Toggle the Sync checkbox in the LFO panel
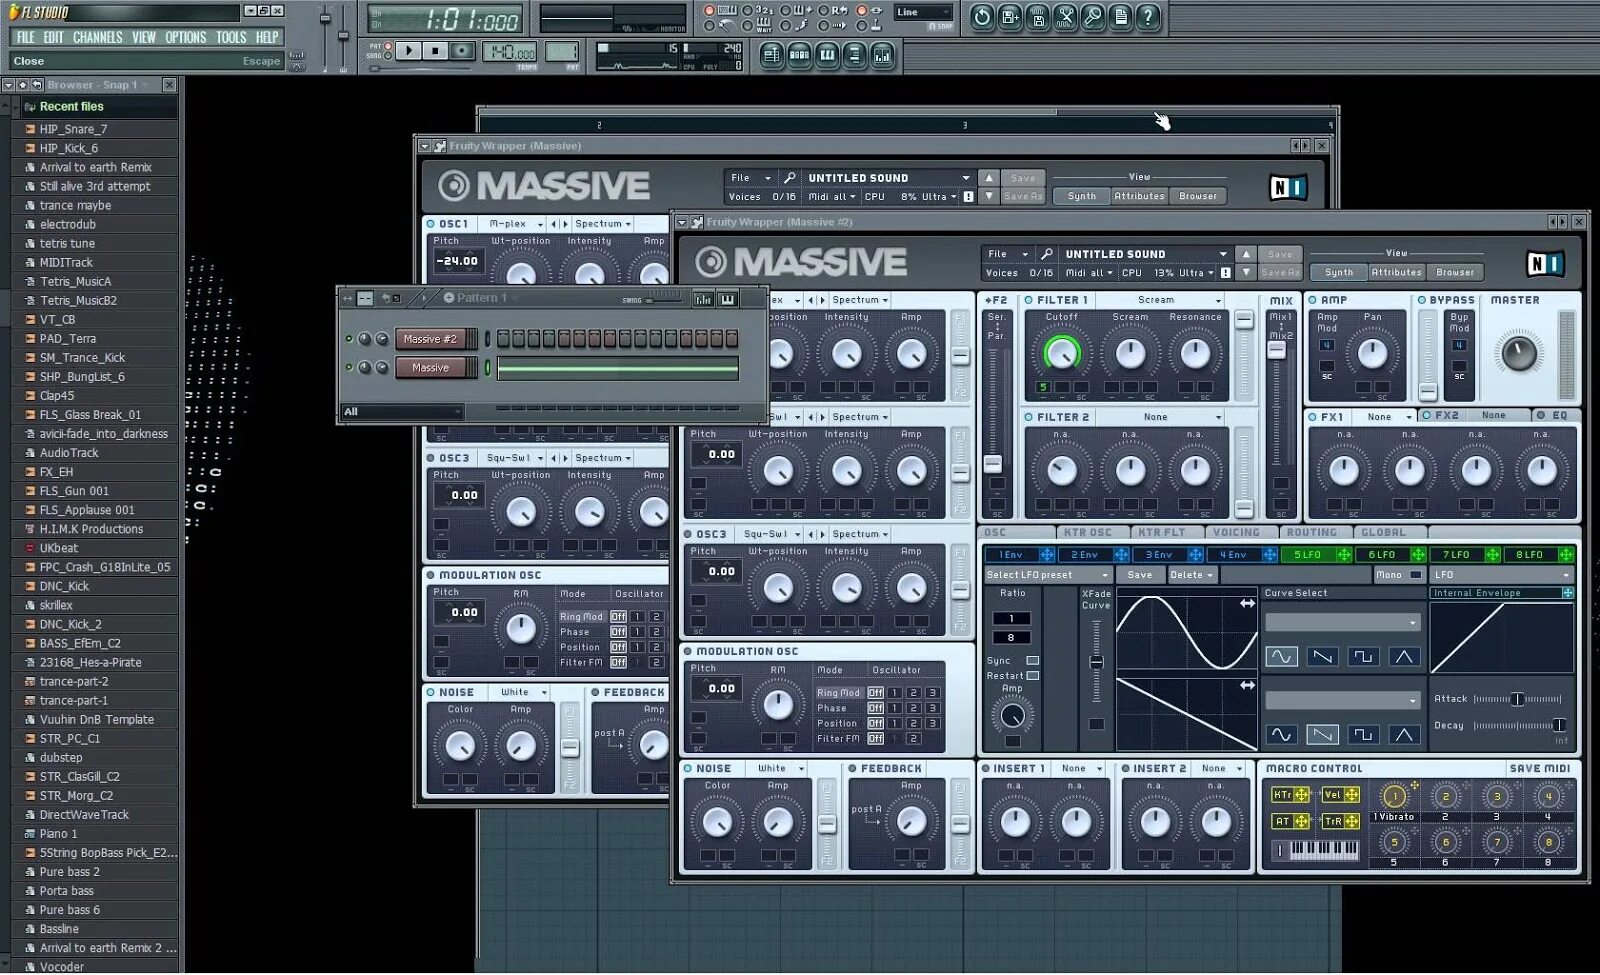Screen dimensions: 1600x975 pos(1033,661)
